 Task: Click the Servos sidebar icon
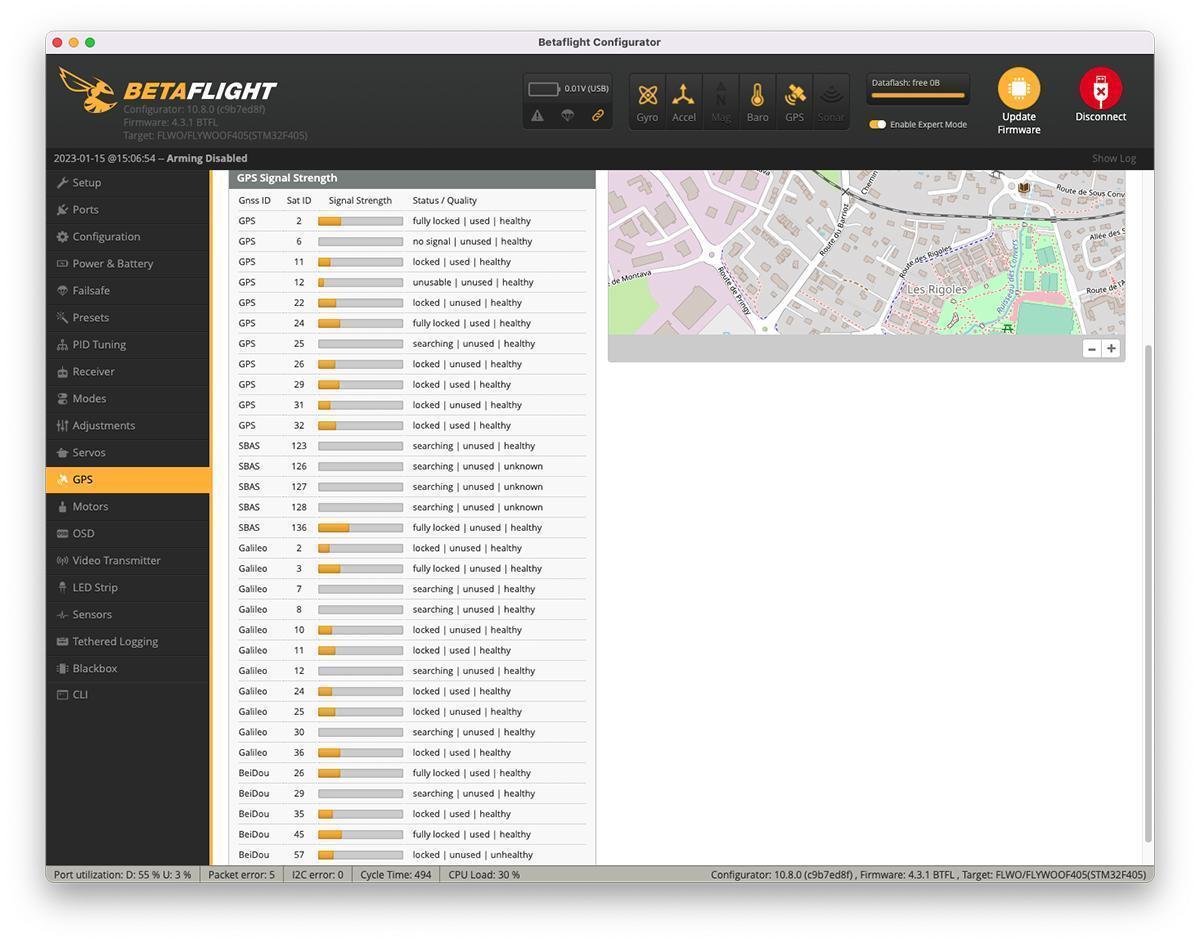point(62,453)
